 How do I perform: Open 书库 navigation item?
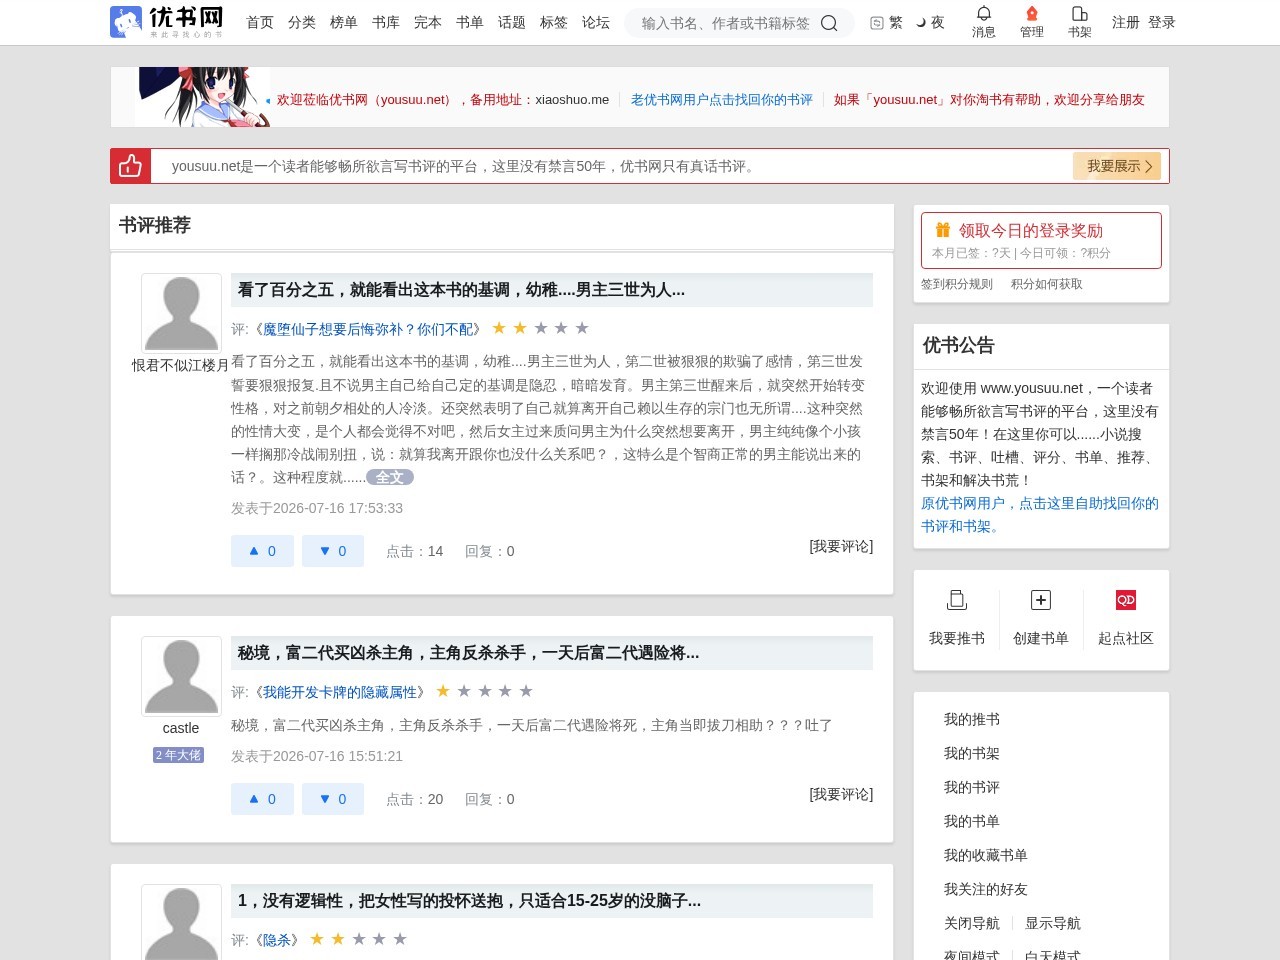[386, 22]
